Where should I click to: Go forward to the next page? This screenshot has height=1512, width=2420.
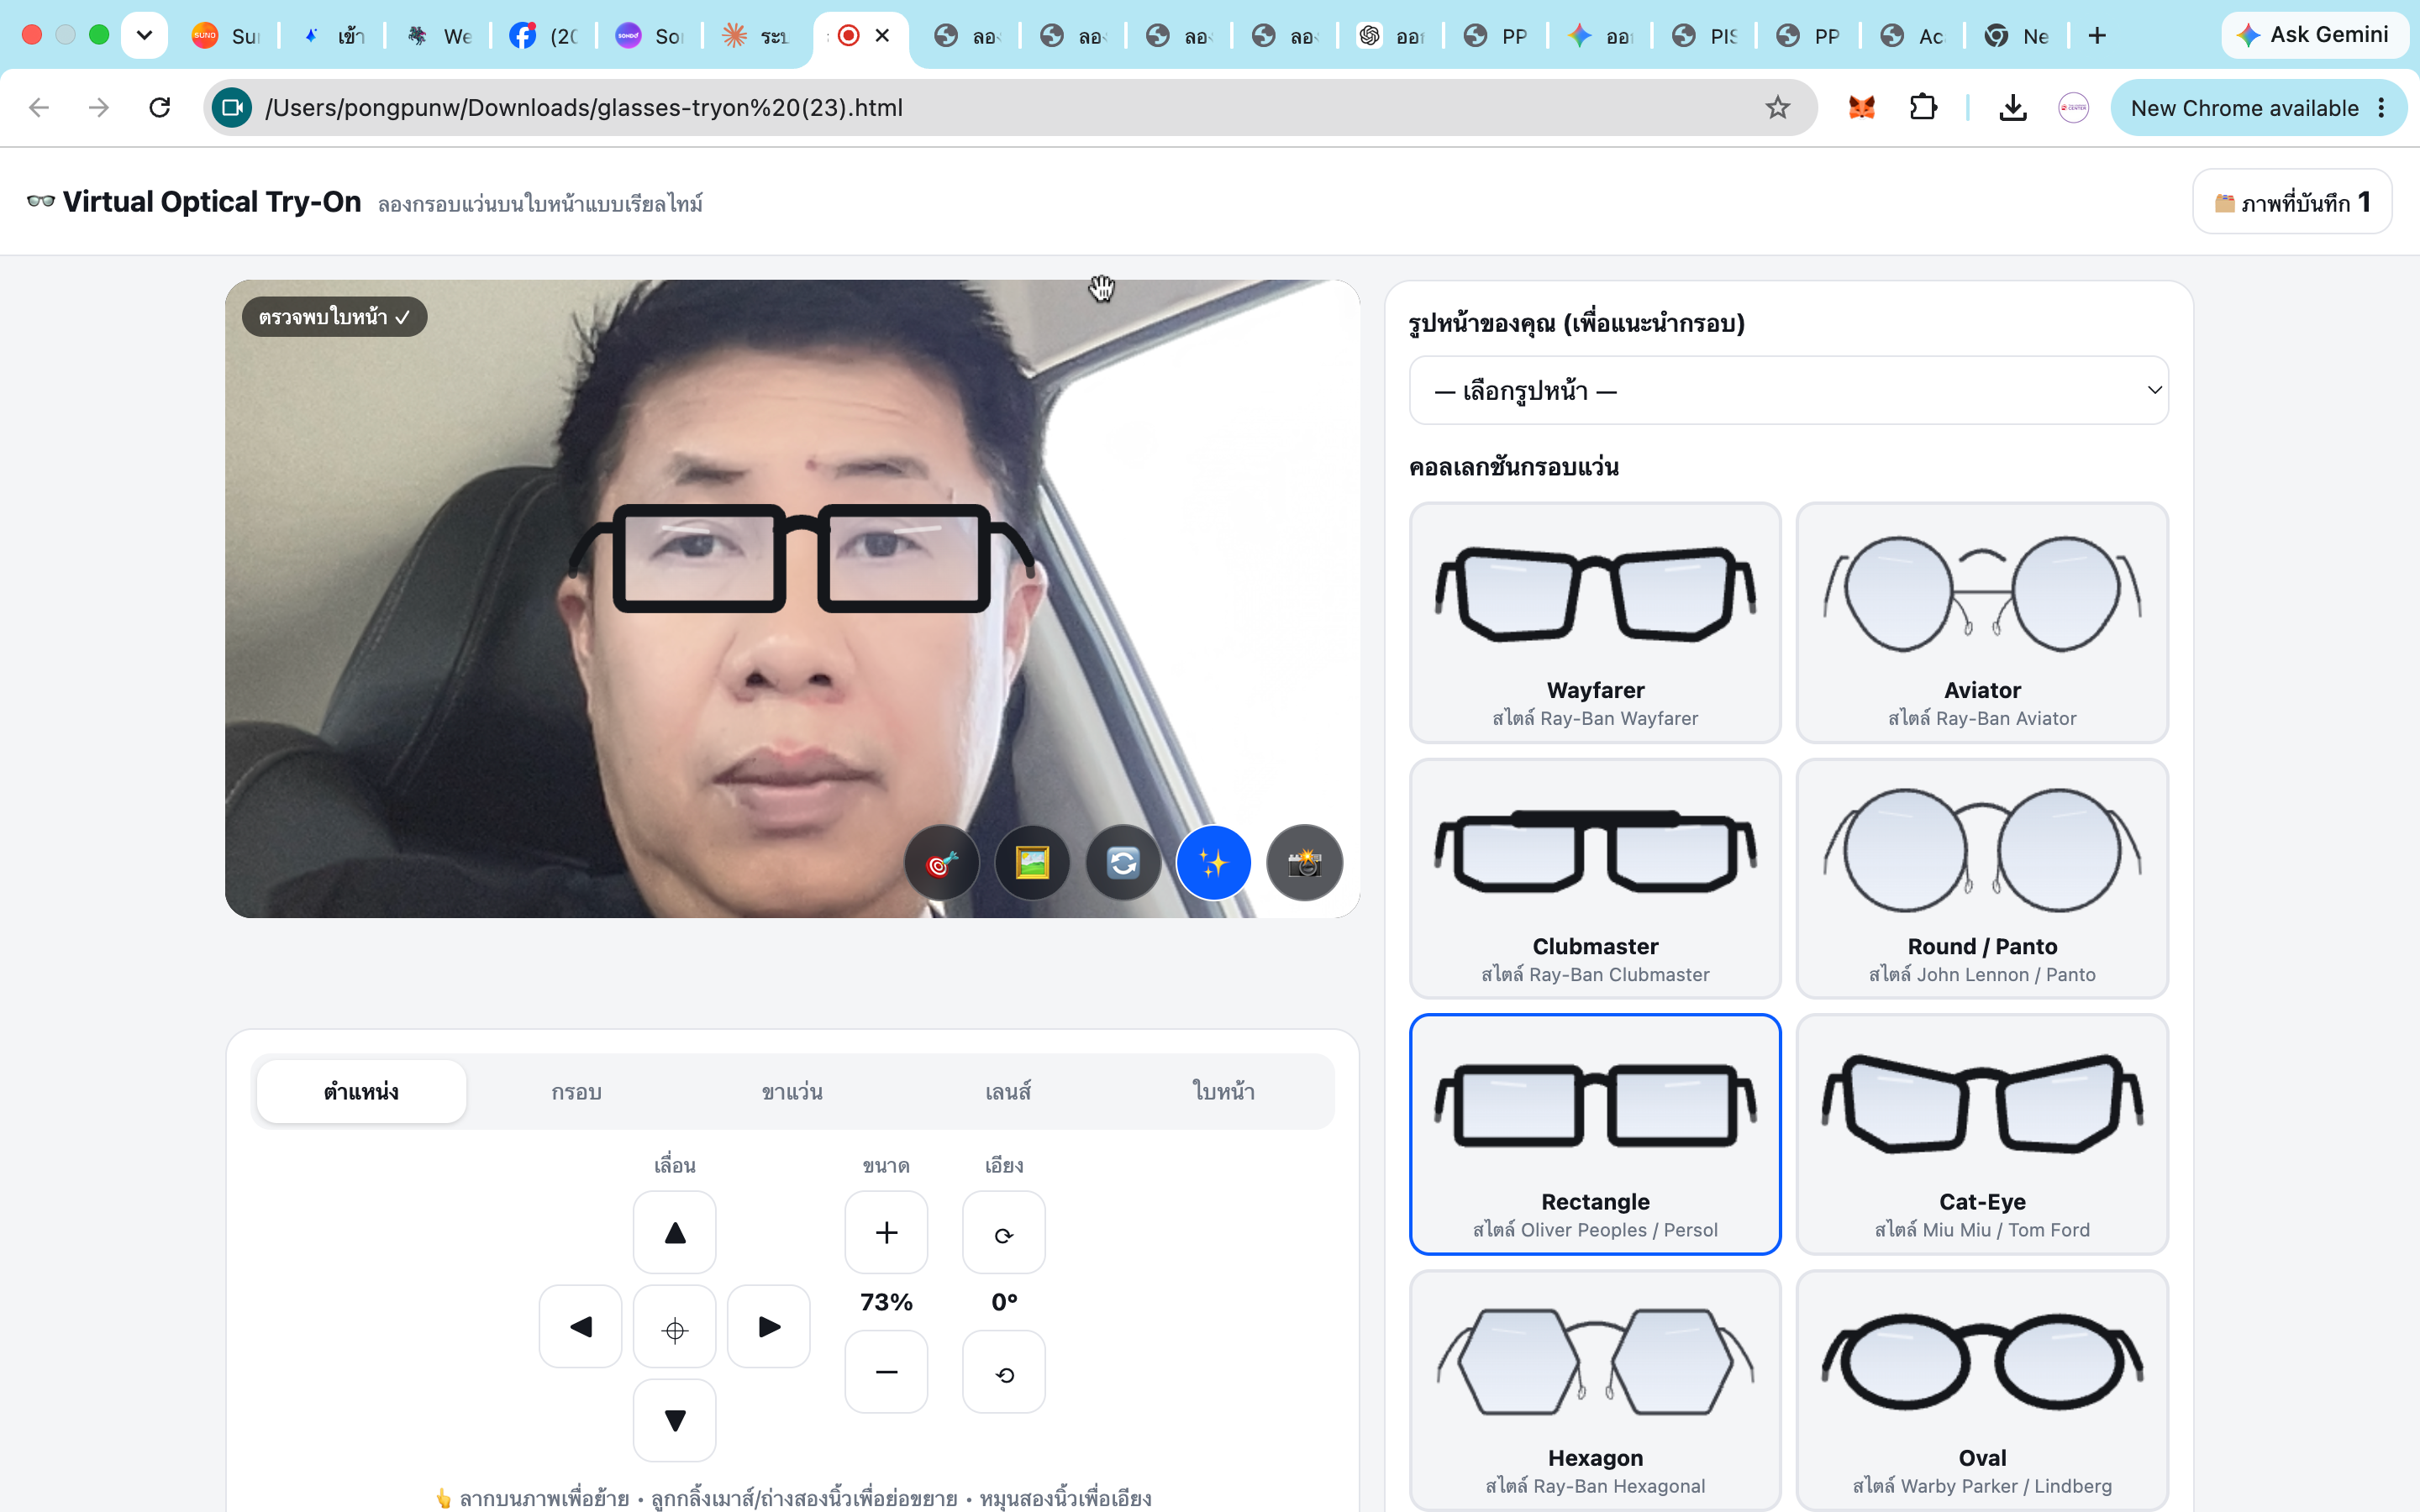pos(99,107)
